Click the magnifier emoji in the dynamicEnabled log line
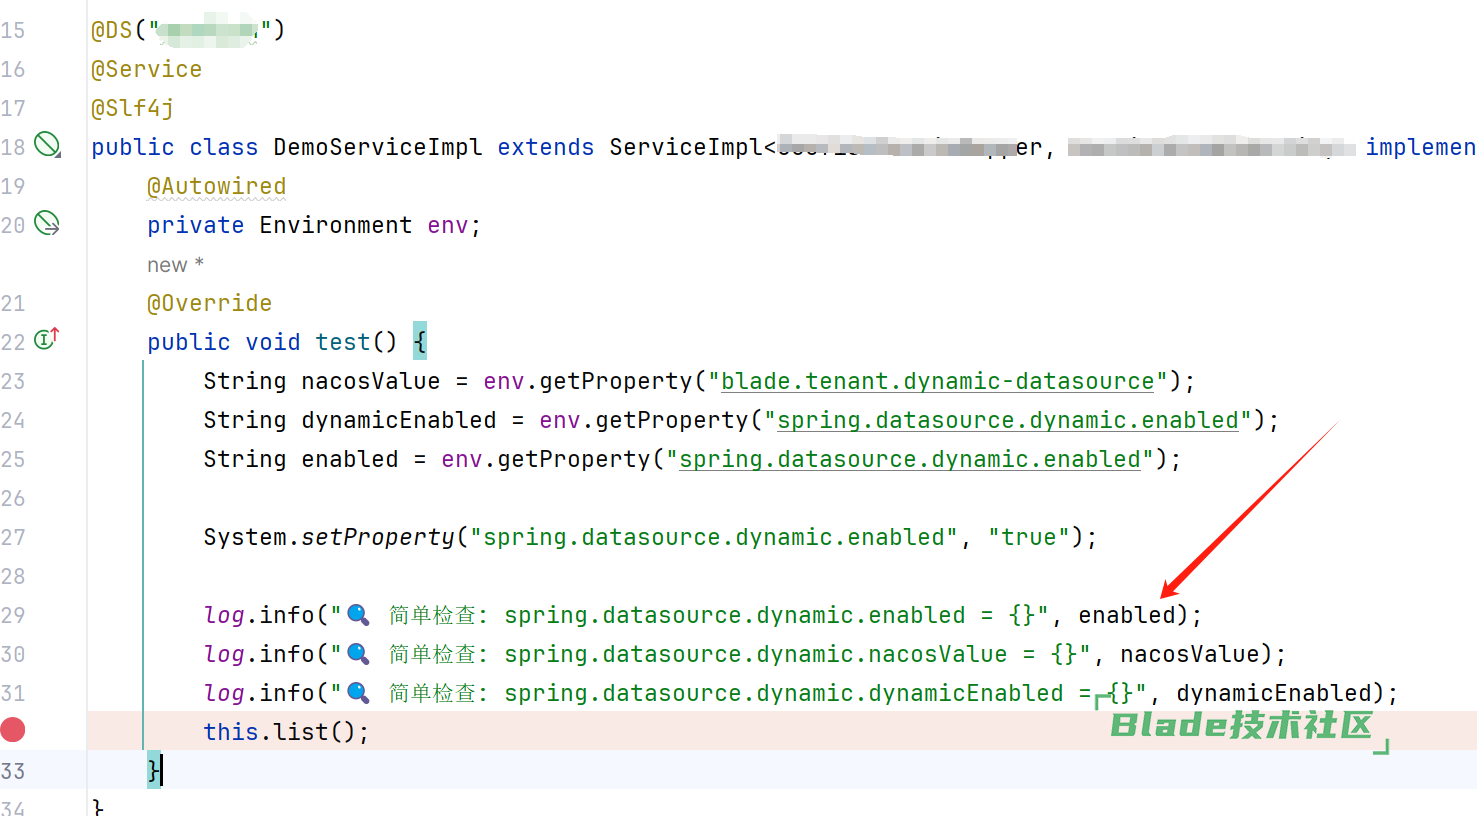The height and width of the screenshot is (816, 1477). point(358,693)
